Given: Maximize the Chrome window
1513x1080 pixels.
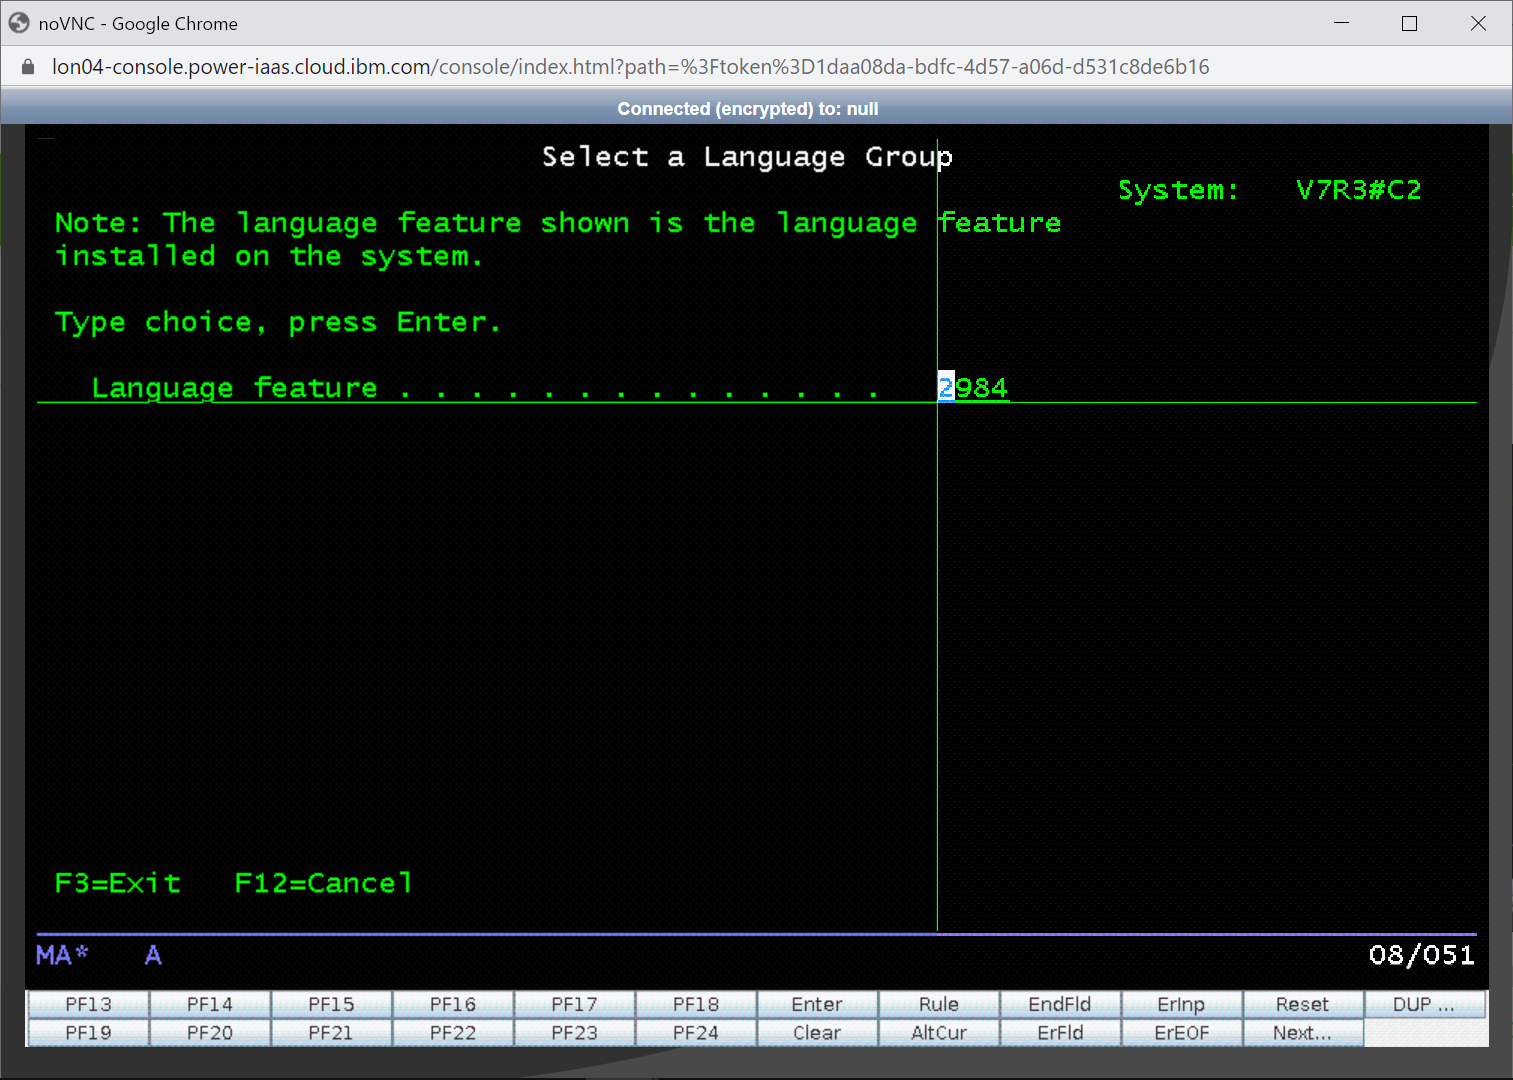Looking at the screenshot, I should click(1410, 23).
